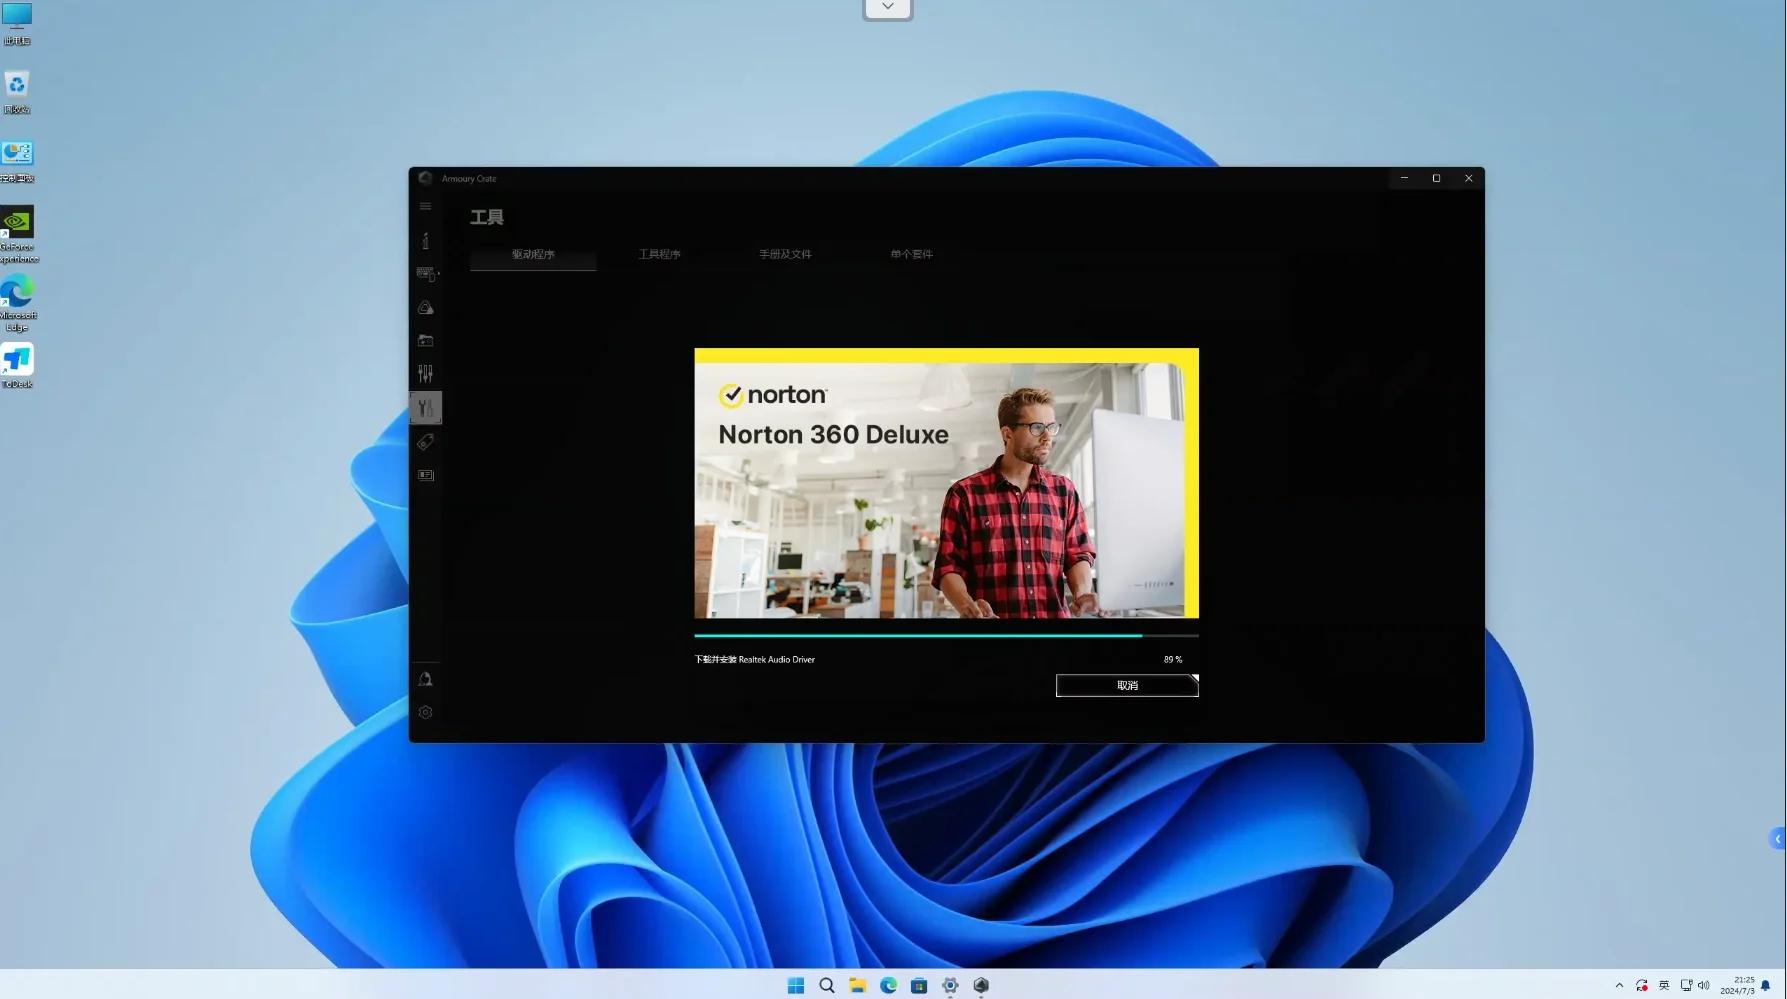Switch to the 工具程序 tab
This screenshot has width=1787, height=999.
point(659,254)
